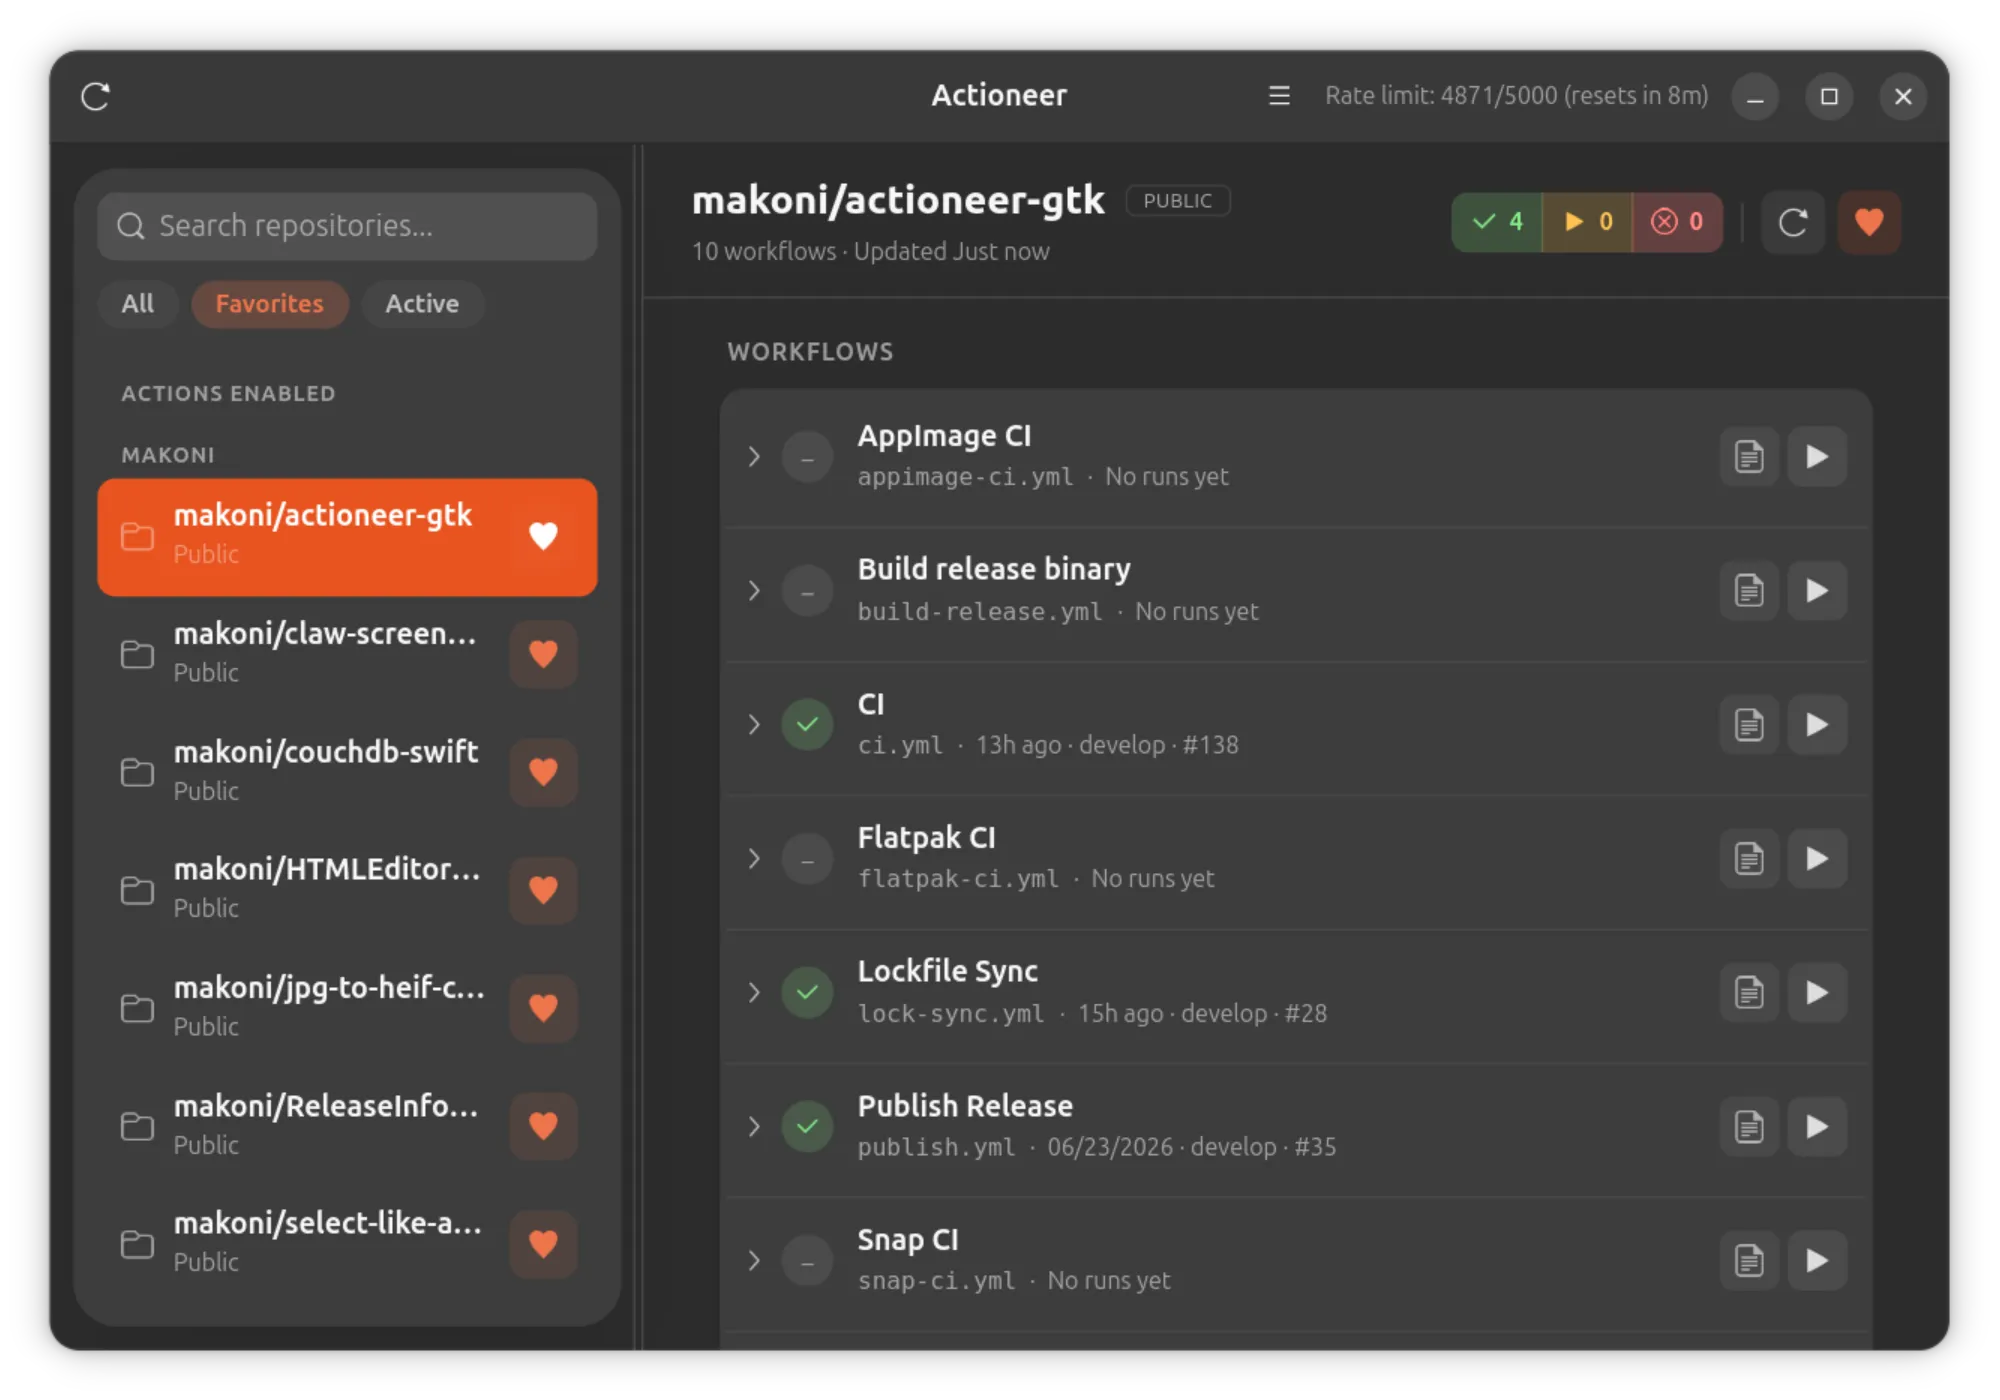2000x1400 pixels.
Task: Run the Flatpak CI workflow
Action: [1817, 859]
